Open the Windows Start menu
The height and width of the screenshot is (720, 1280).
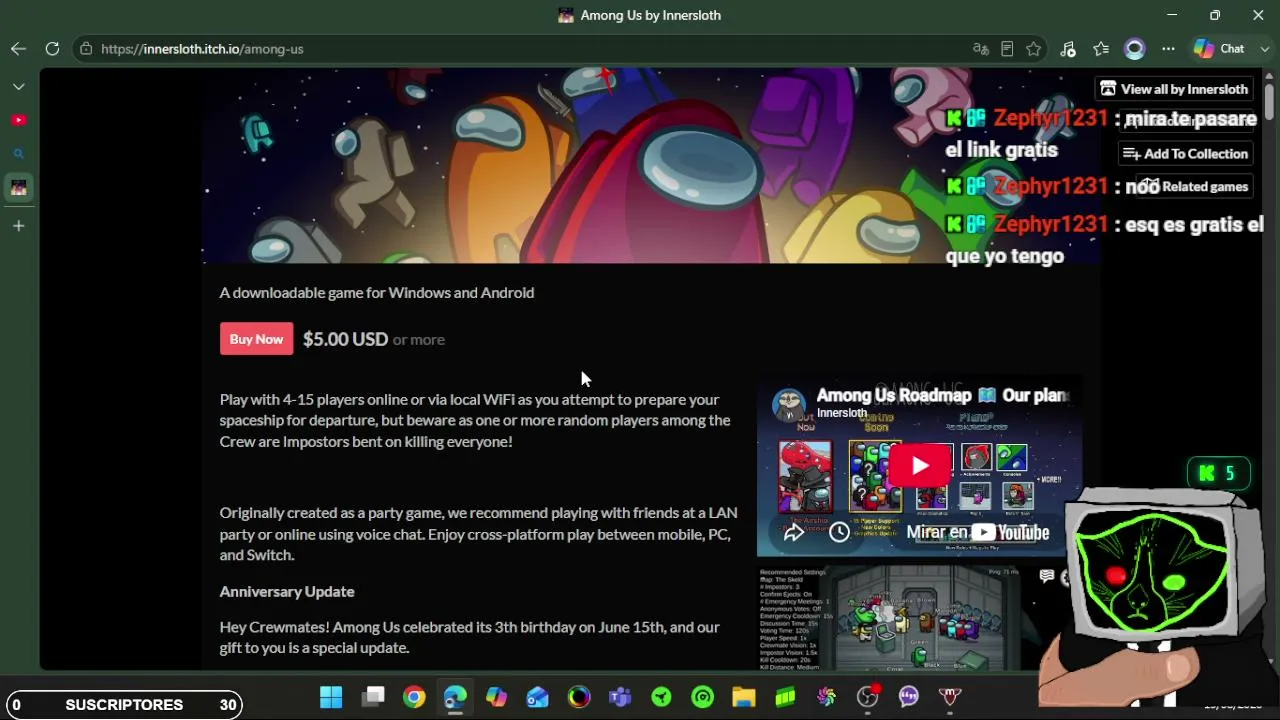[x=331, y=697]
